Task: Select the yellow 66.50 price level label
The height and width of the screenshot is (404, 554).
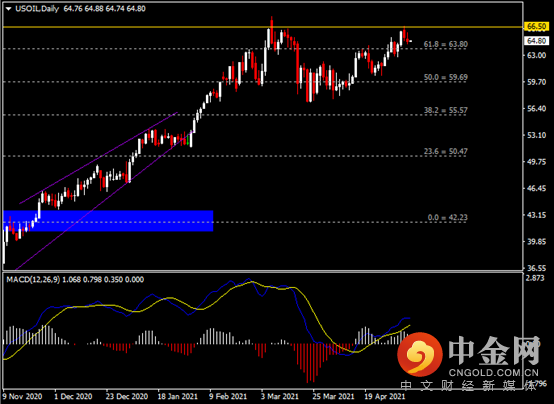Action: pyautogui.click(x=536, y=27)
